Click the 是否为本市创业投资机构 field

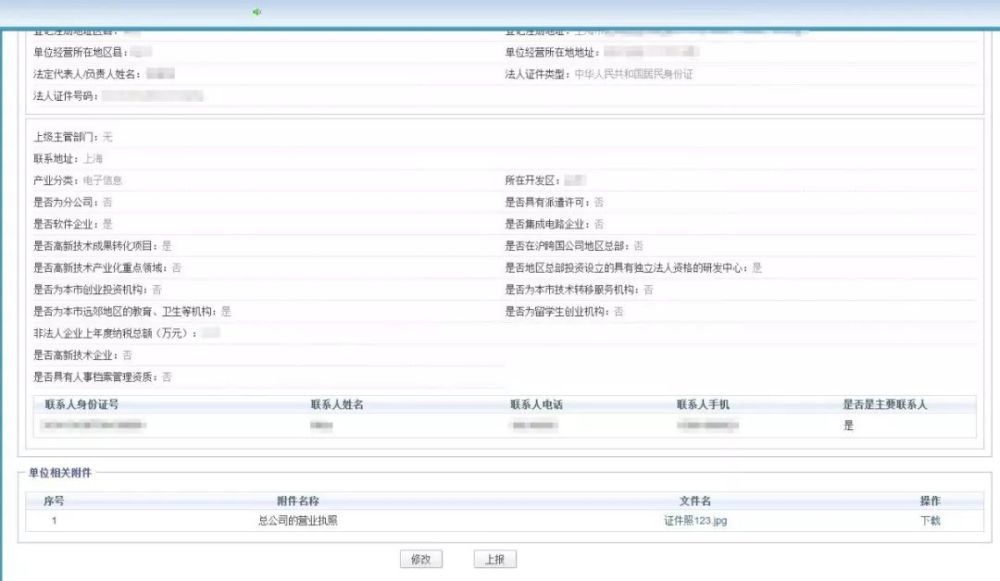[x=97, y=290]
